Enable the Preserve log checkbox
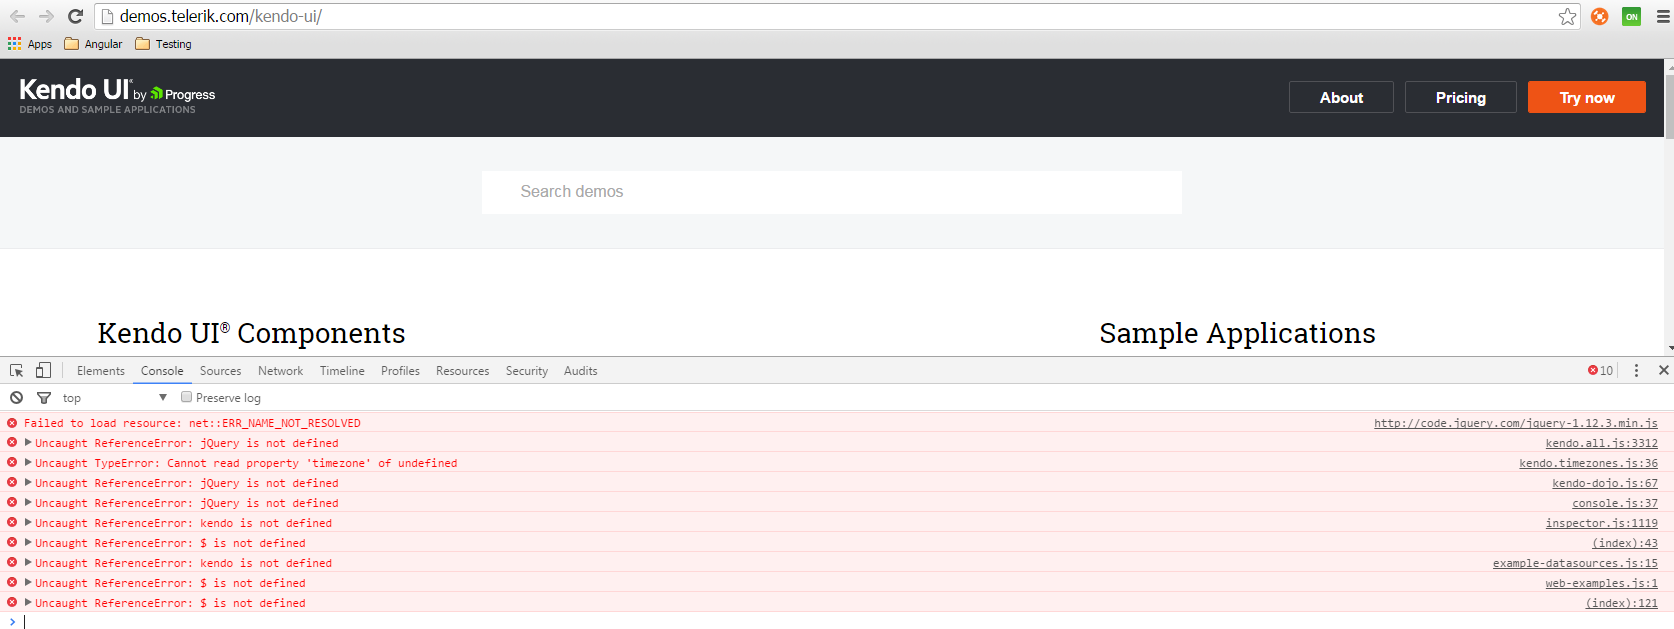 tap(187, 397)
